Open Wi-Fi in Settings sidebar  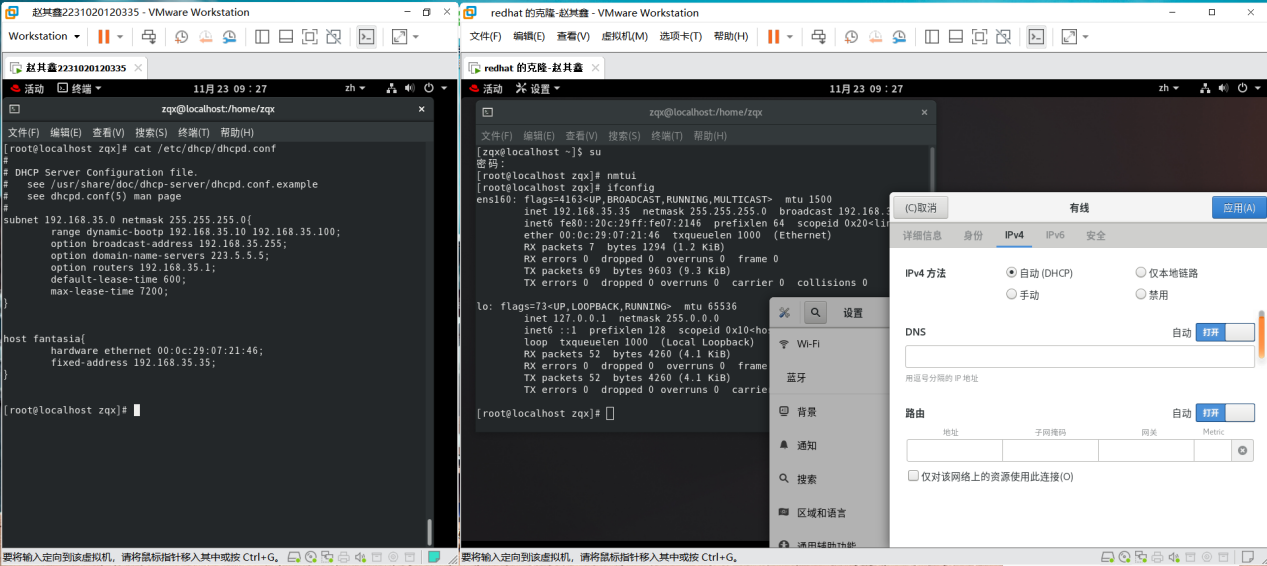(x=829, y=343)
